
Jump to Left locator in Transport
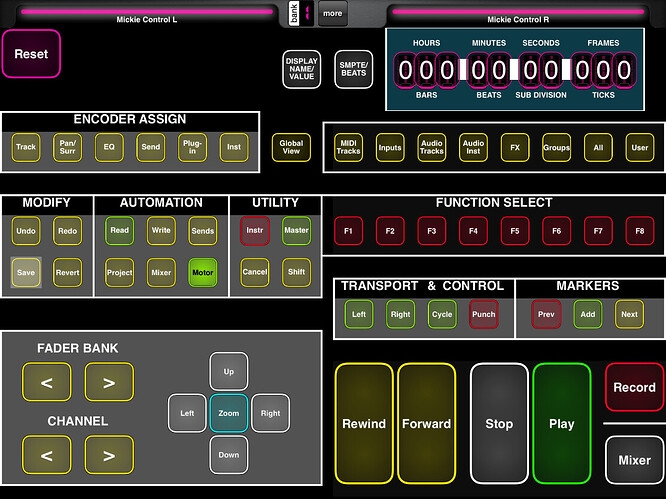(x=359, y=314)
